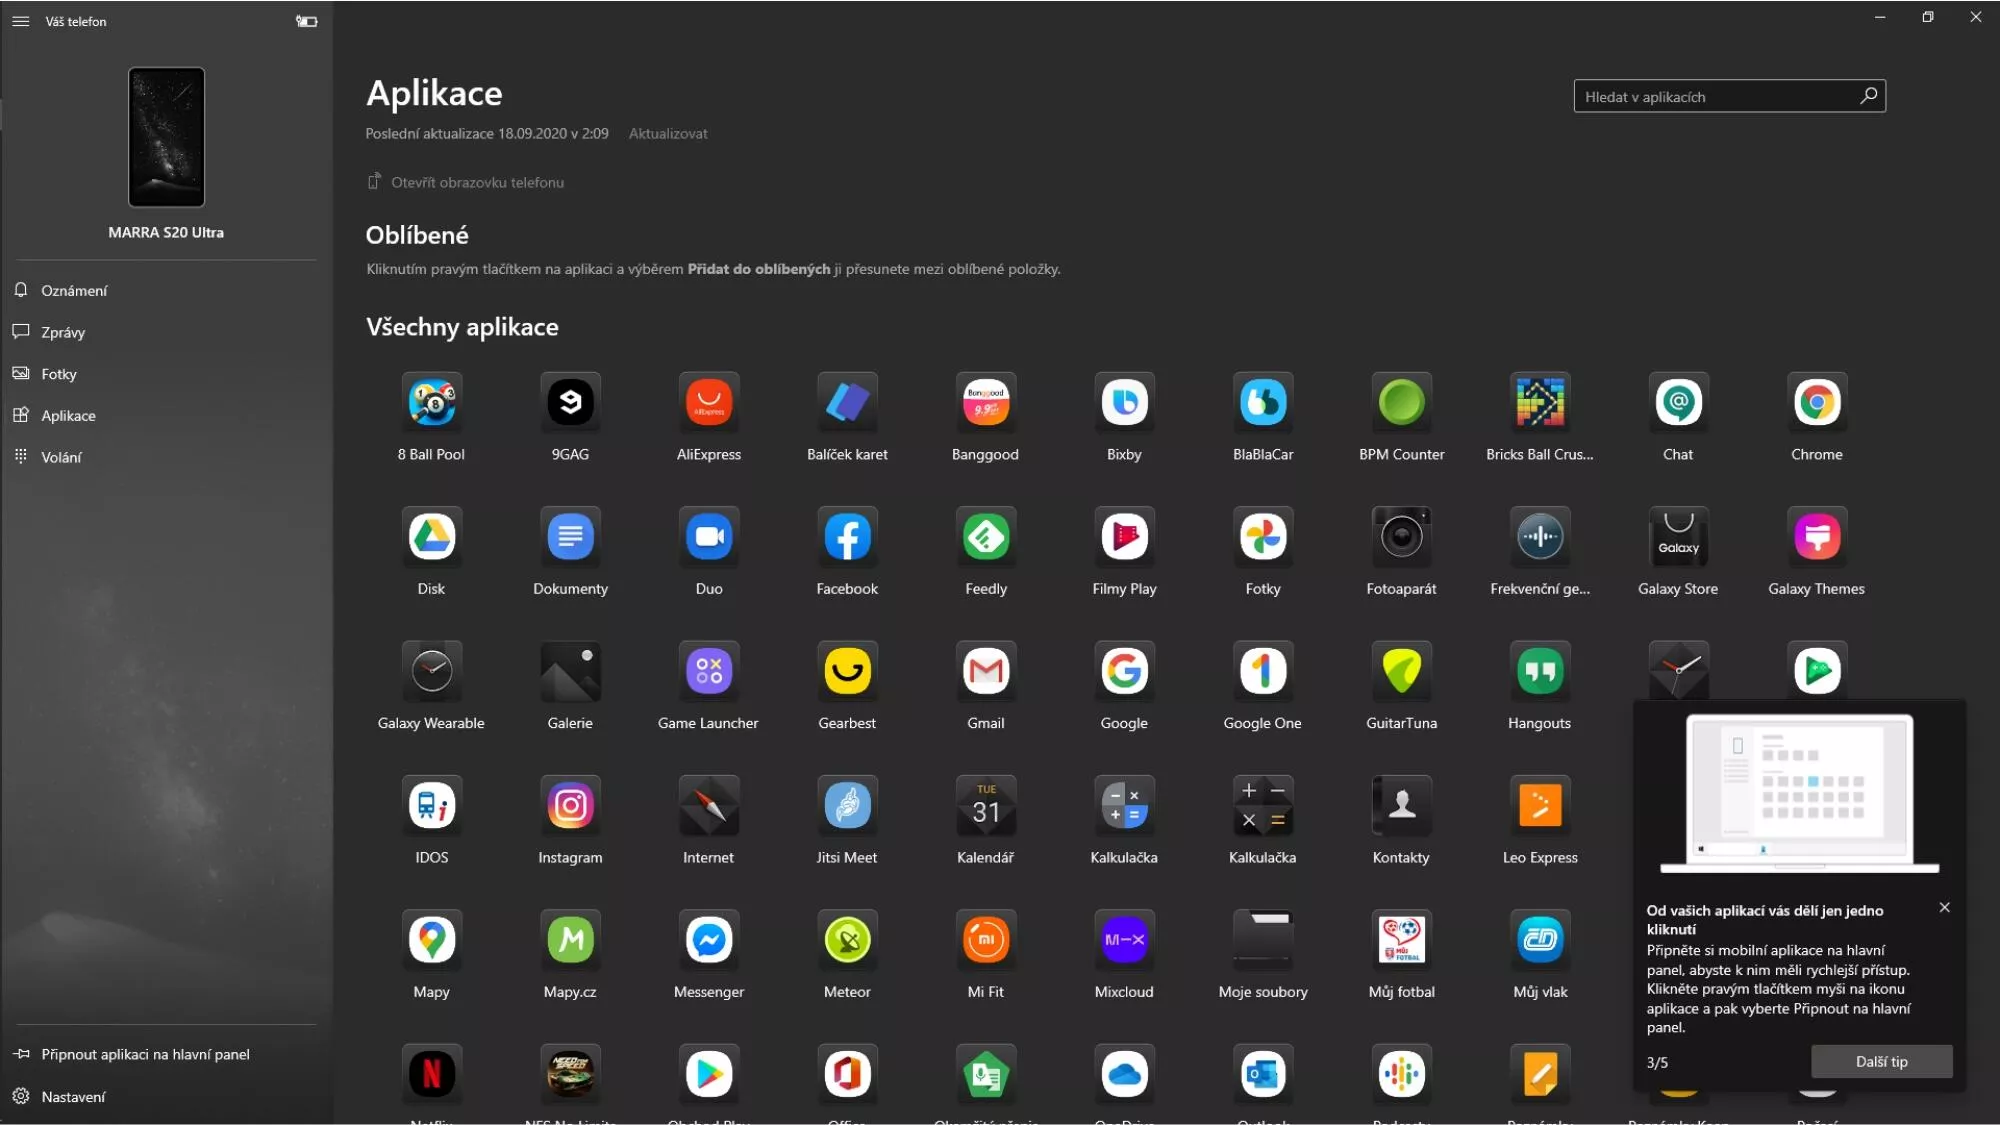
Task: Open Game Launcher app
Action: click(x=709, y=671)
